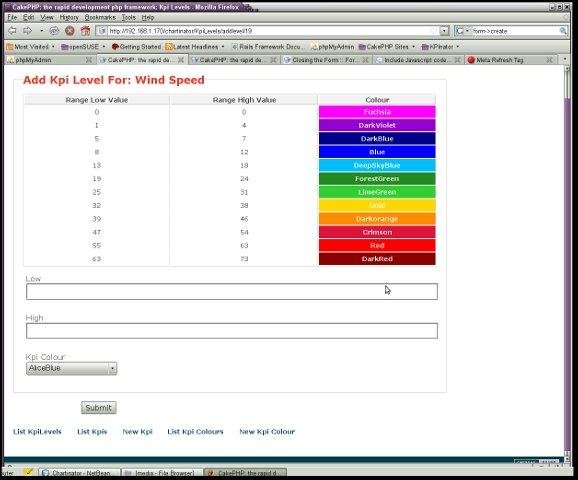
Task: Open the Rails Framework Docu bookmark
Action: coord(268,47)
